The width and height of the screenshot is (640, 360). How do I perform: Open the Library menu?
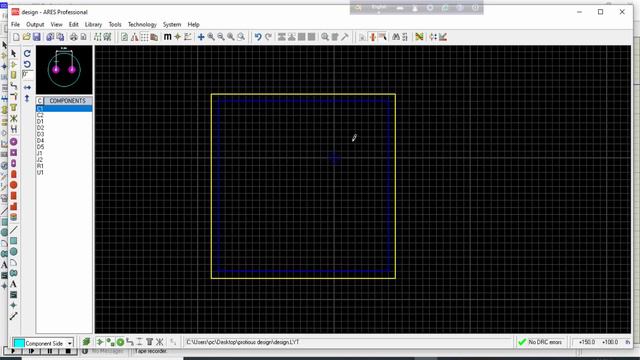coord(93,24)
